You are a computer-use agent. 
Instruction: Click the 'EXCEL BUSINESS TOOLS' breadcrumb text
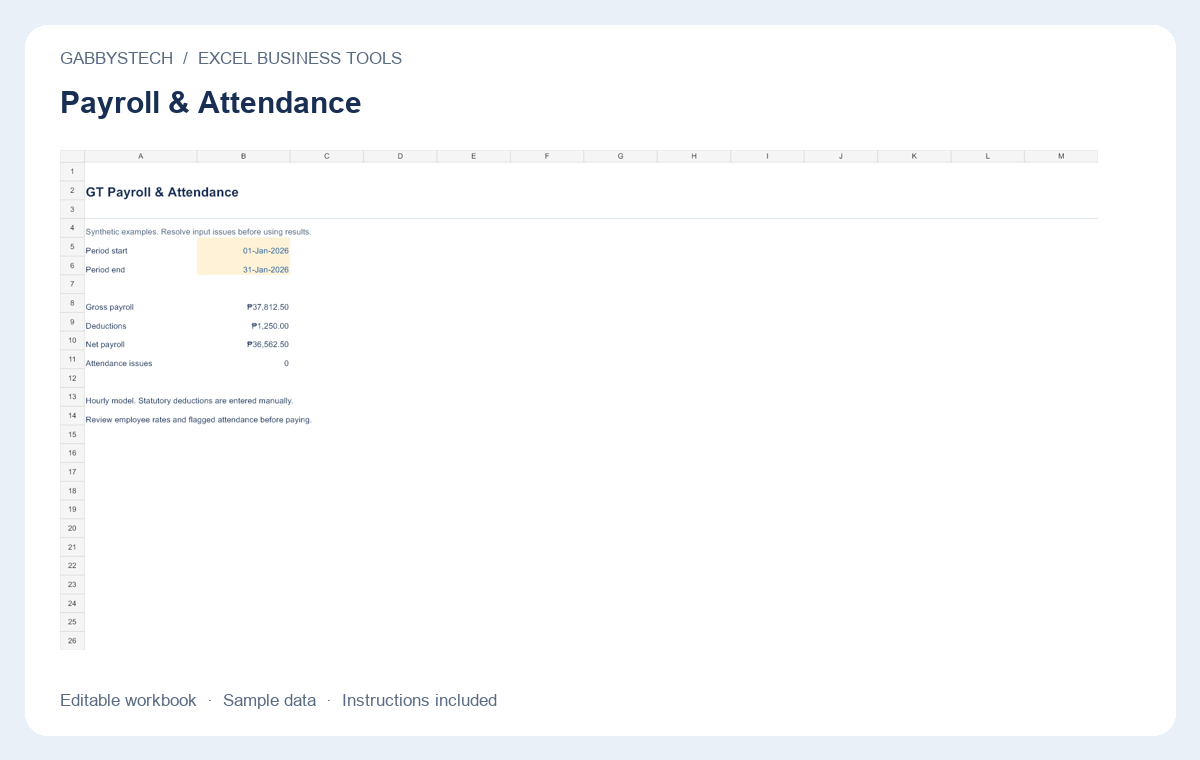click(300, 58)
